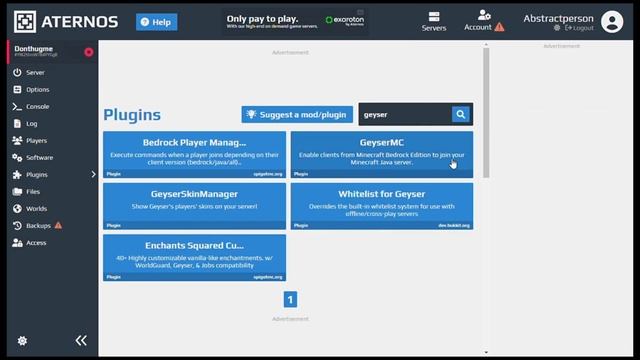
Task: Go to results page 1
Action: pyautogui.click(x=290, y=300)
